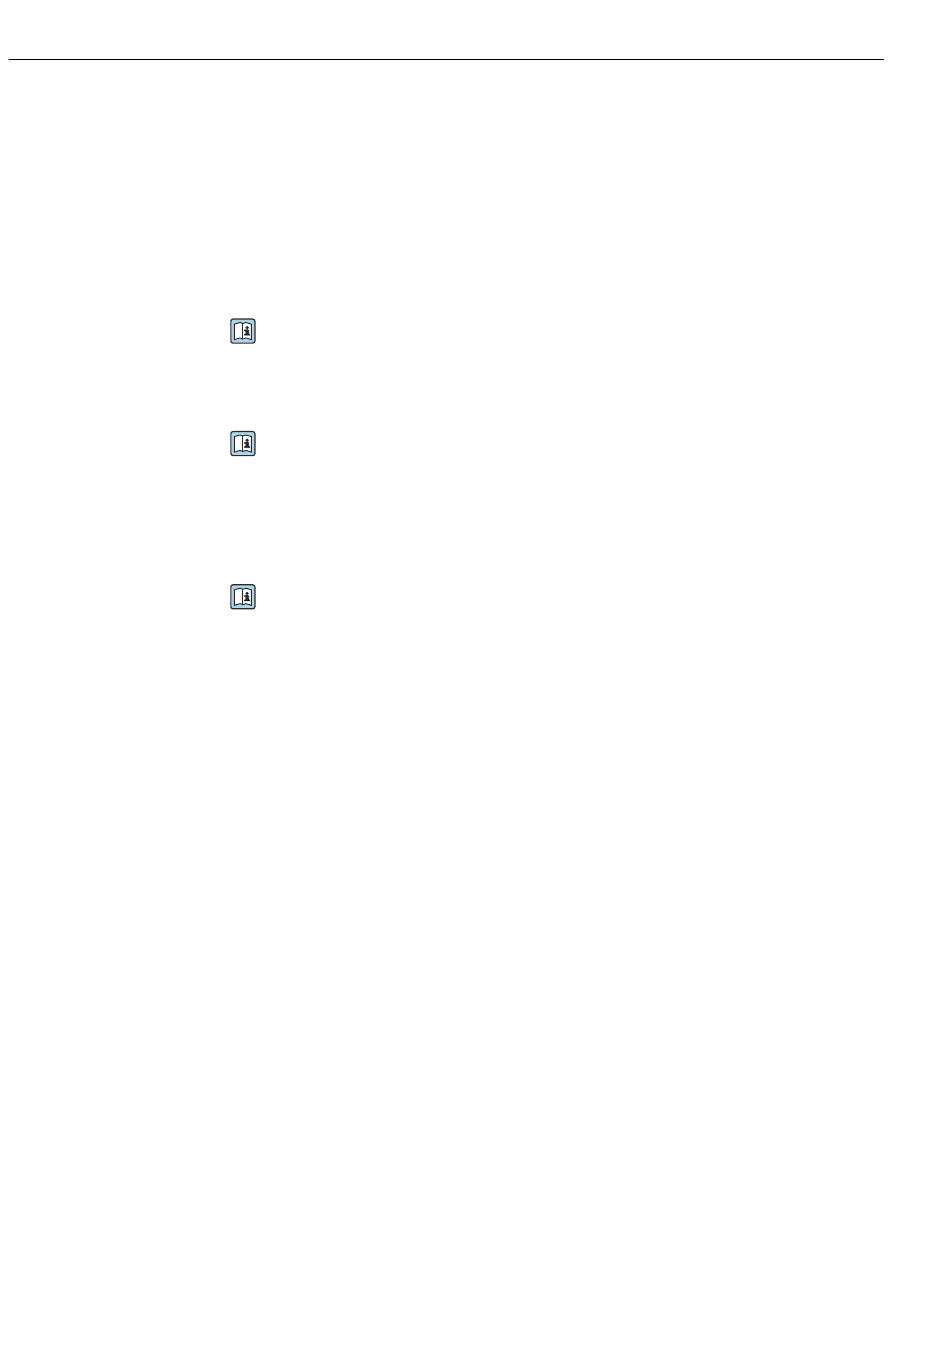Select the uppermost blue reference manual icon
Image resolution: width=950 pixels, height=1369 pixels.
[x=243, y=331]
